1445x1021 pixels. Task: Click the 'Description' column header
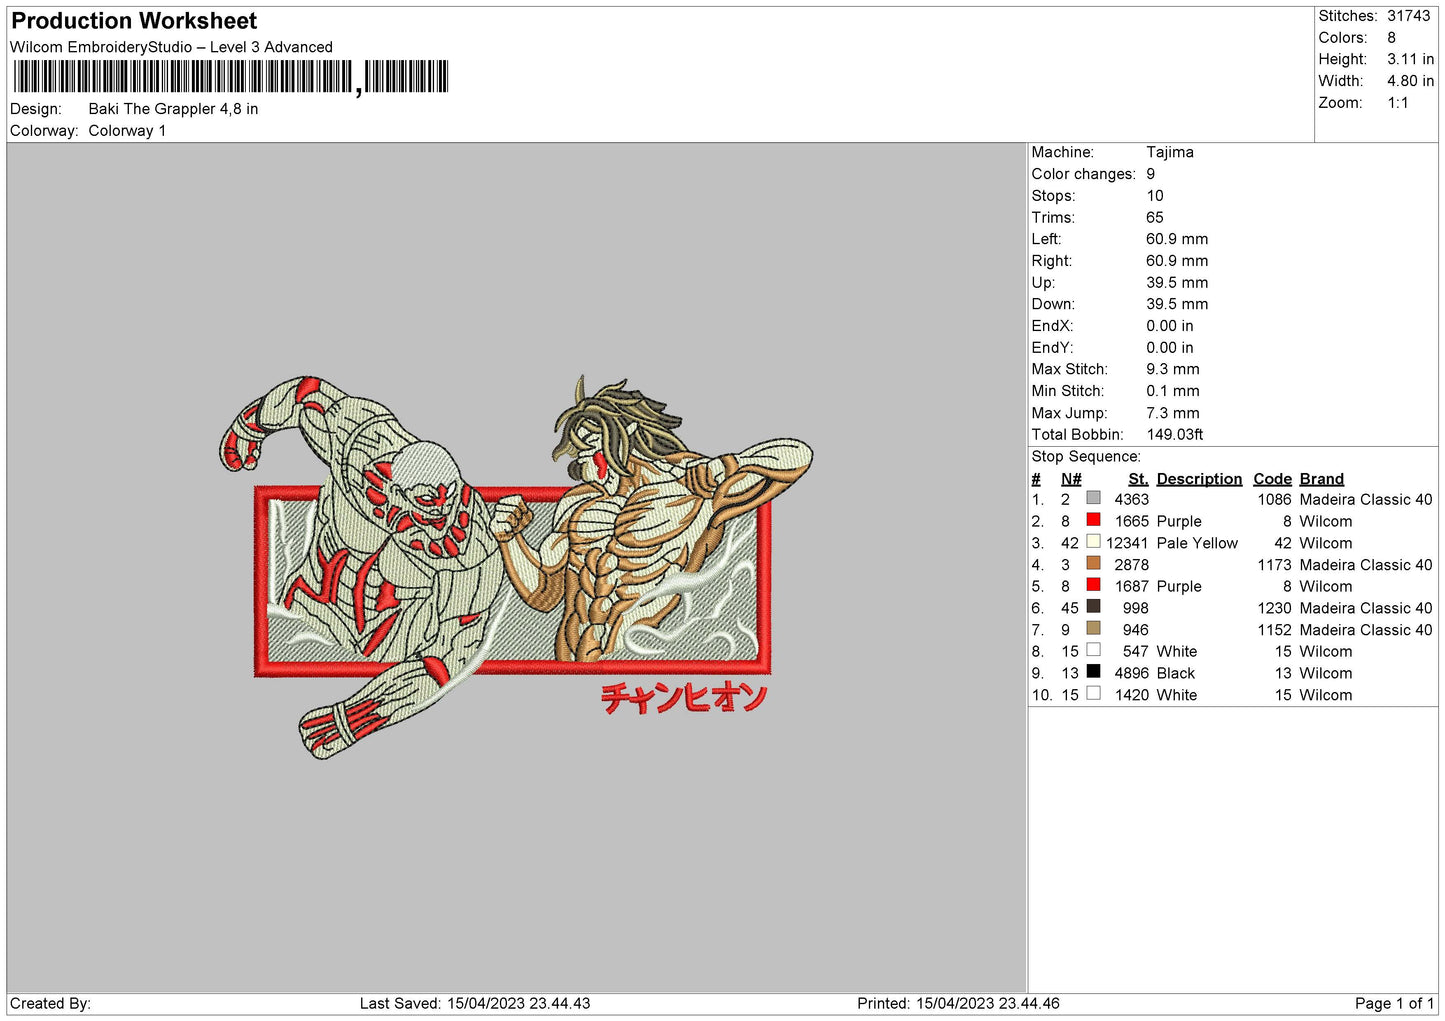1199,479
